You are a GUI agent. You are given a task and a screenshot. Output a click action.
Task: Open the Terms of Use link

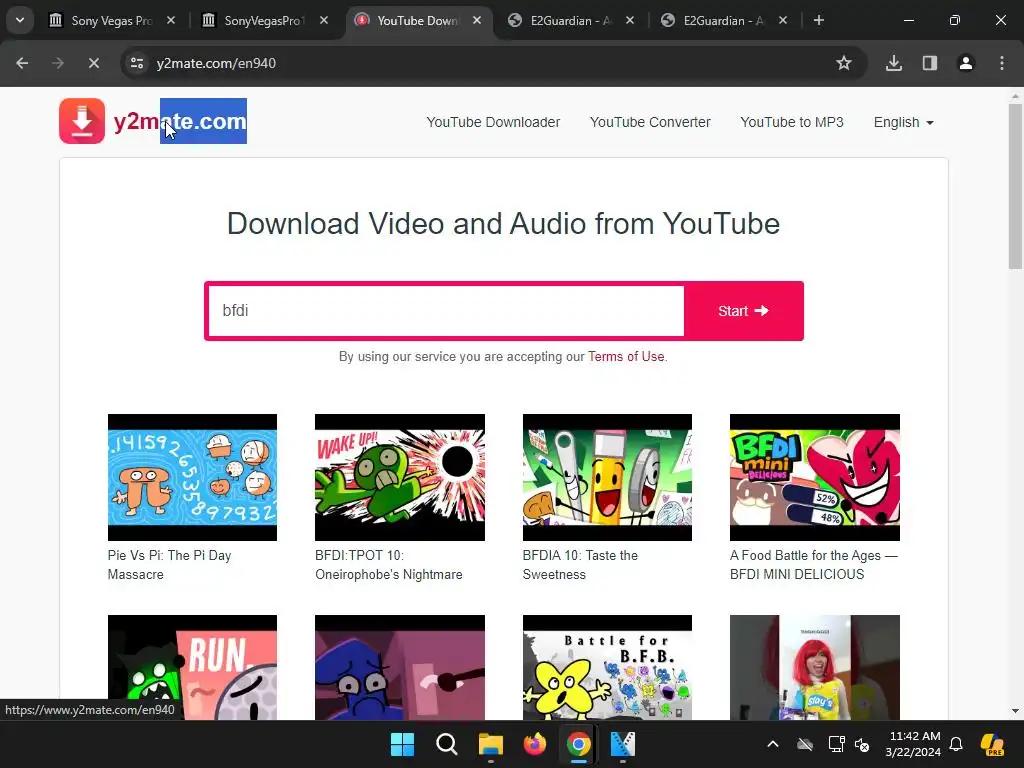pos(626,357)
